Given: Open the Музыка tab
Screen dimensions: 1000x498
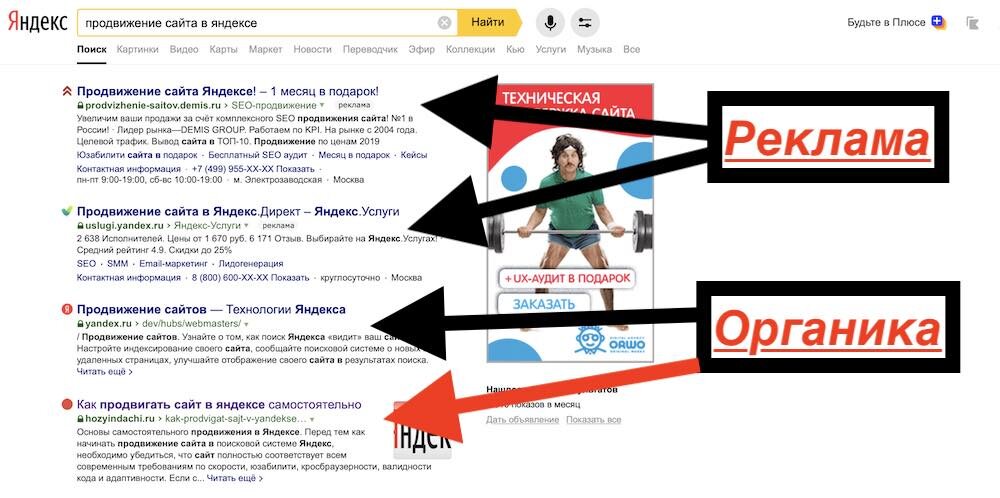Looking at the screenshot, I should 594,49.
